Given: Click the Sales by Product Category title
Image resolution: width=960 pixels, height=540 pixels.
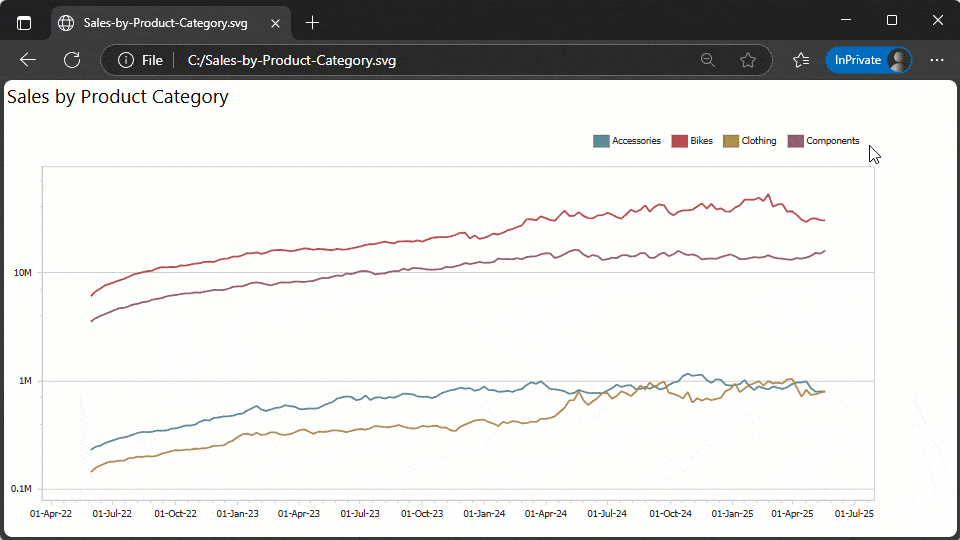Looking at the screenshot, I should [118, 97].
